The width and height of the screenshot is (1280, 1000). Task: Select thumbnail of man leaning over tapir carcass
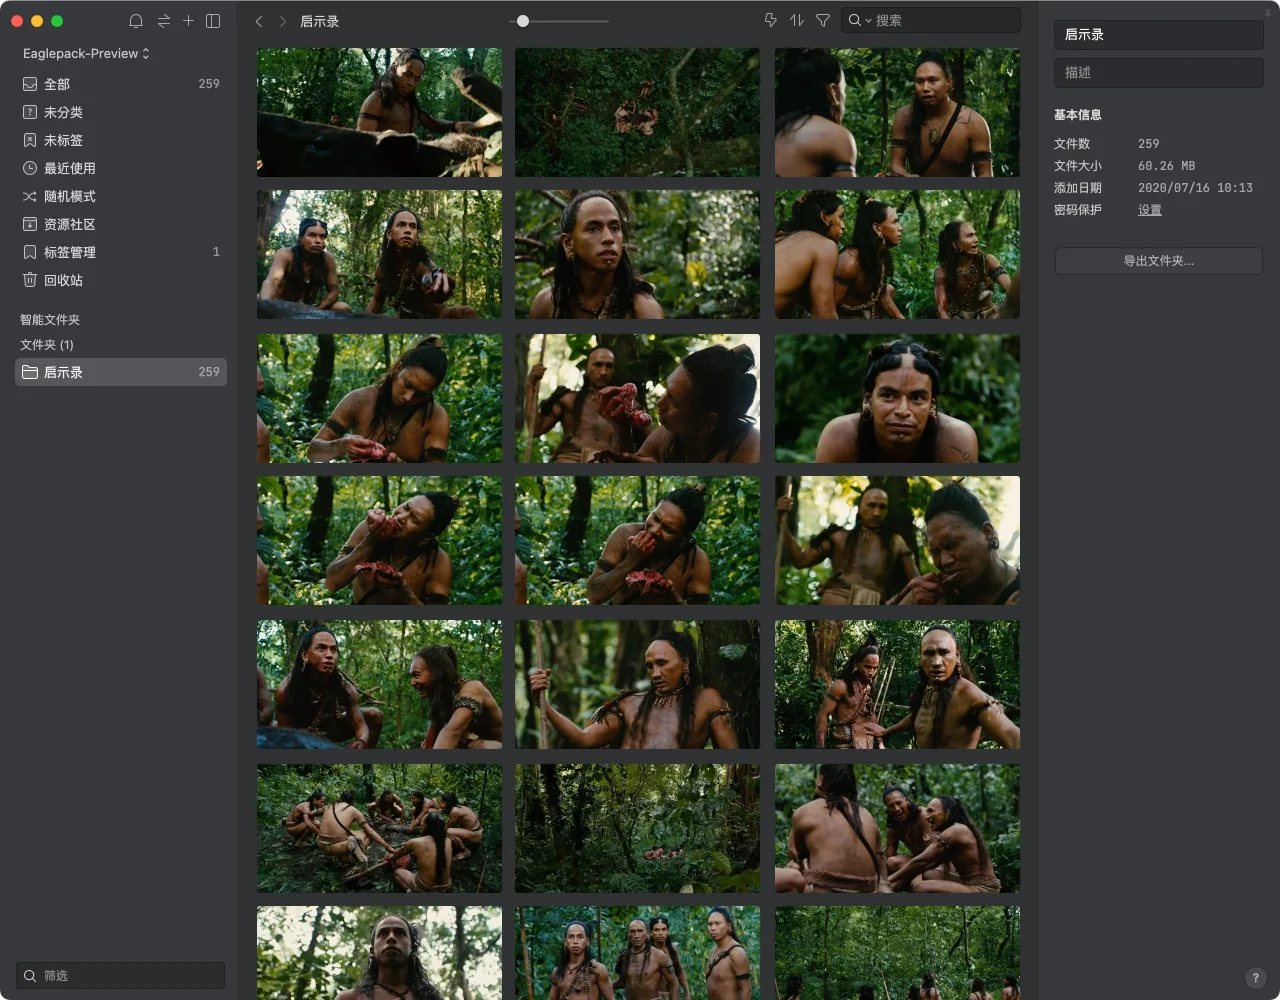(379, 113)
